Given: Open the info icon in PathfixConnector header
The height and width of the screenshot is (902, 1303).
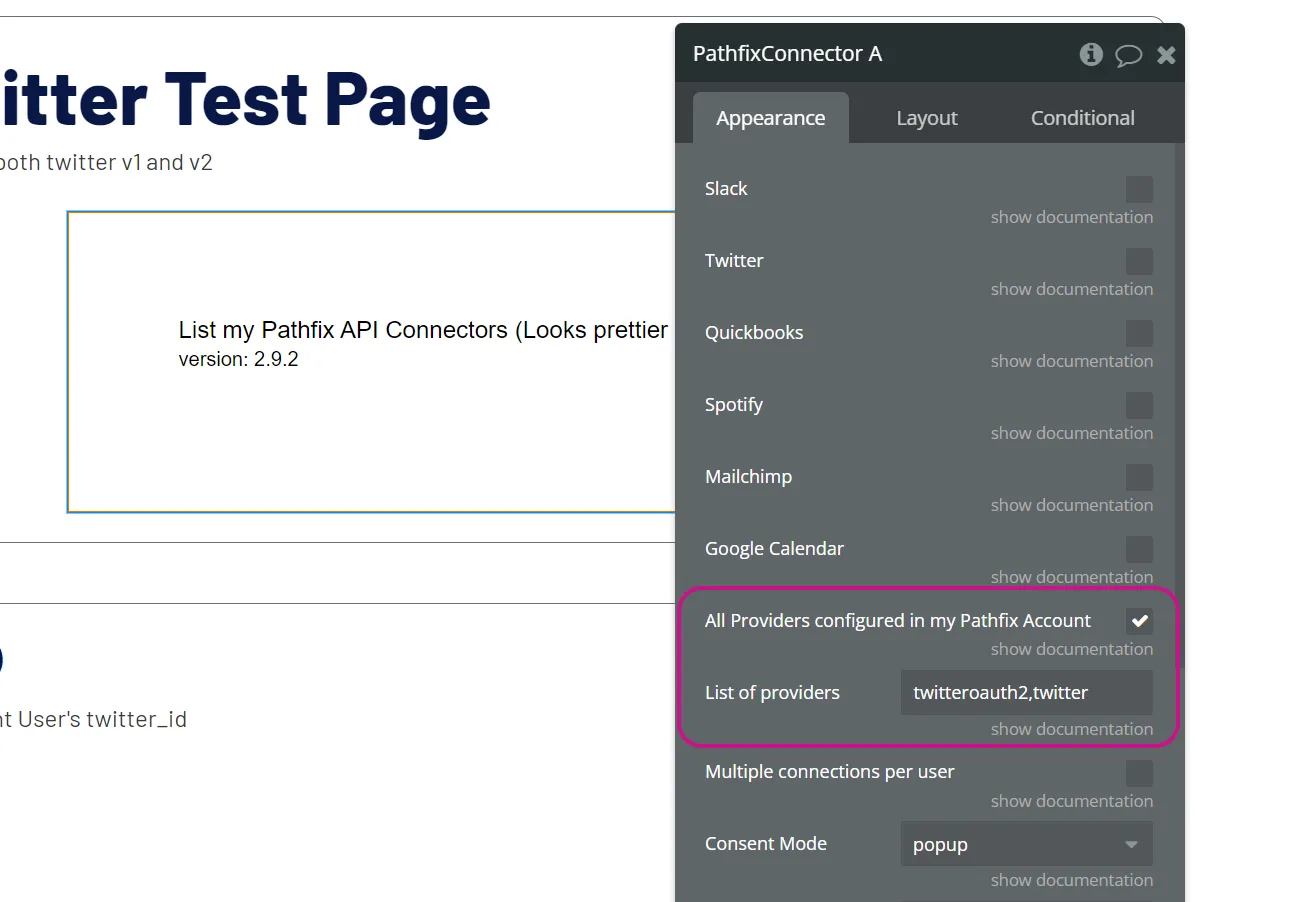Looking at the screenshot, I should click(x=1091, y=54).
